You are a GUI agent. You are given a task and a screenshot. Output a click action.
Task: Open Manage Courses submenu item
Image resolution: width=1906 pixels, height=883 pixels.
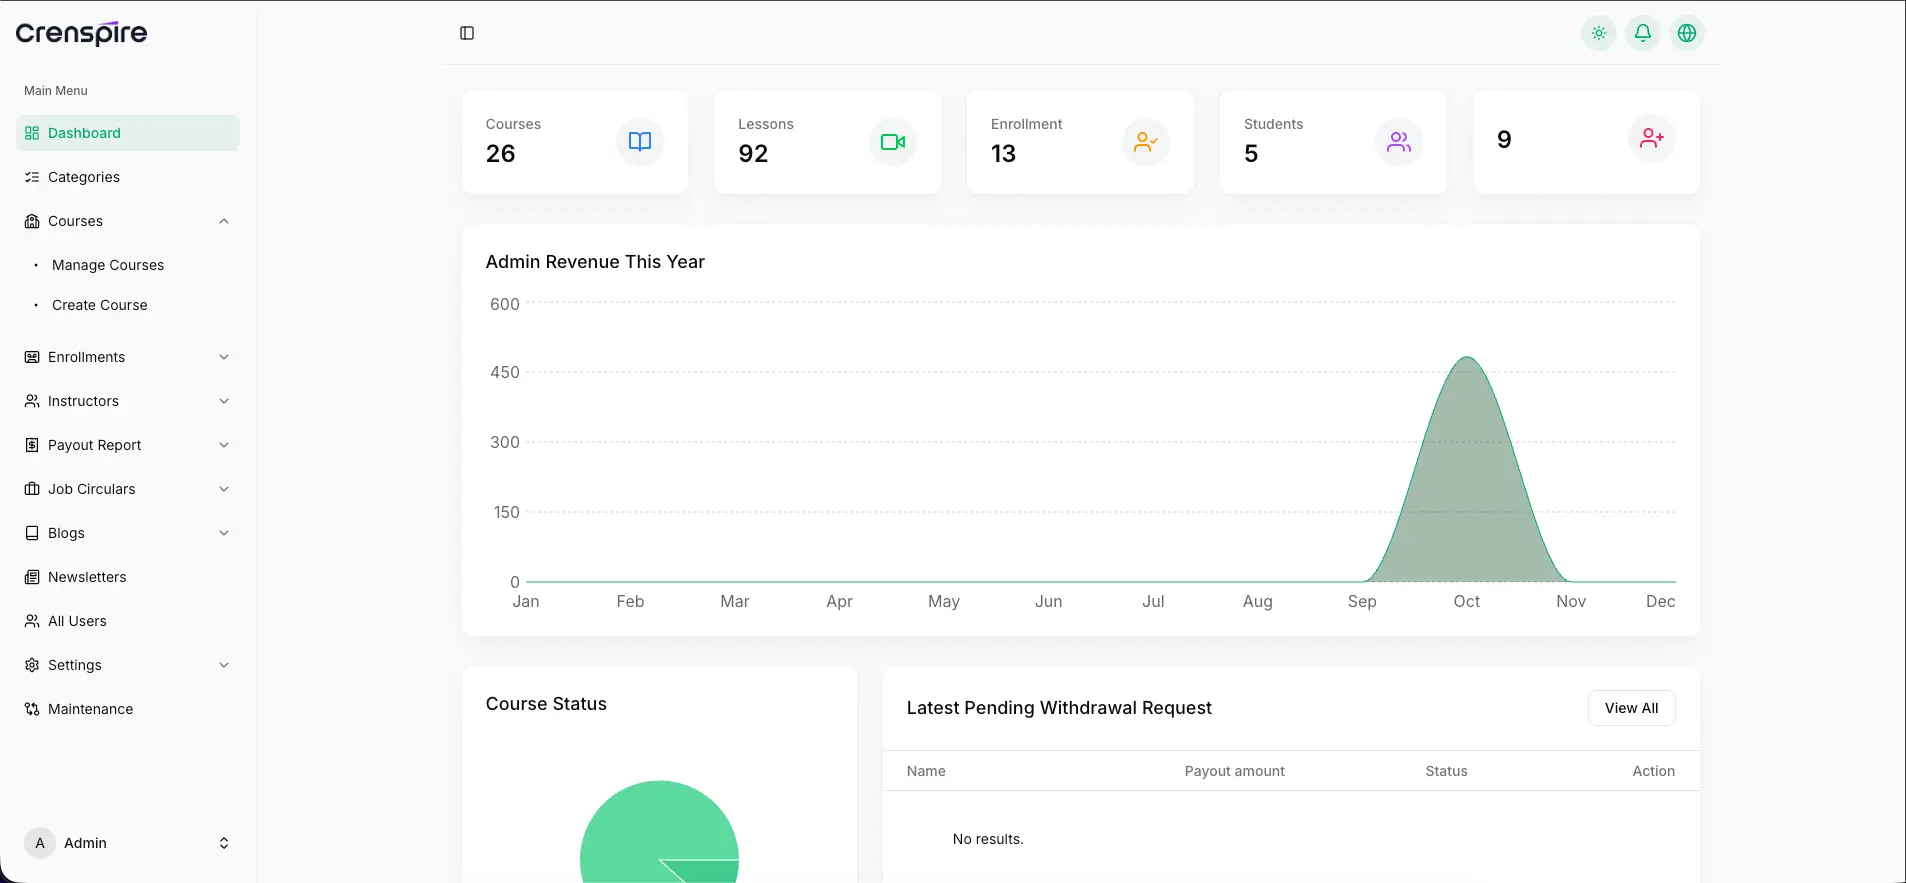[108, 265]
